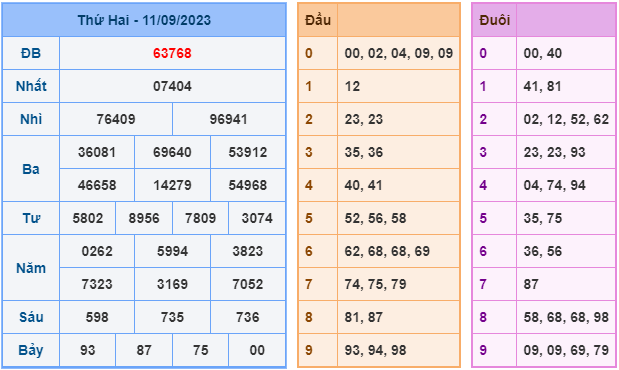The height and width of the screenshot is (370, 619).
Task: Select Đuôi row values 23, 23, 93
Action: pos(554,152)
